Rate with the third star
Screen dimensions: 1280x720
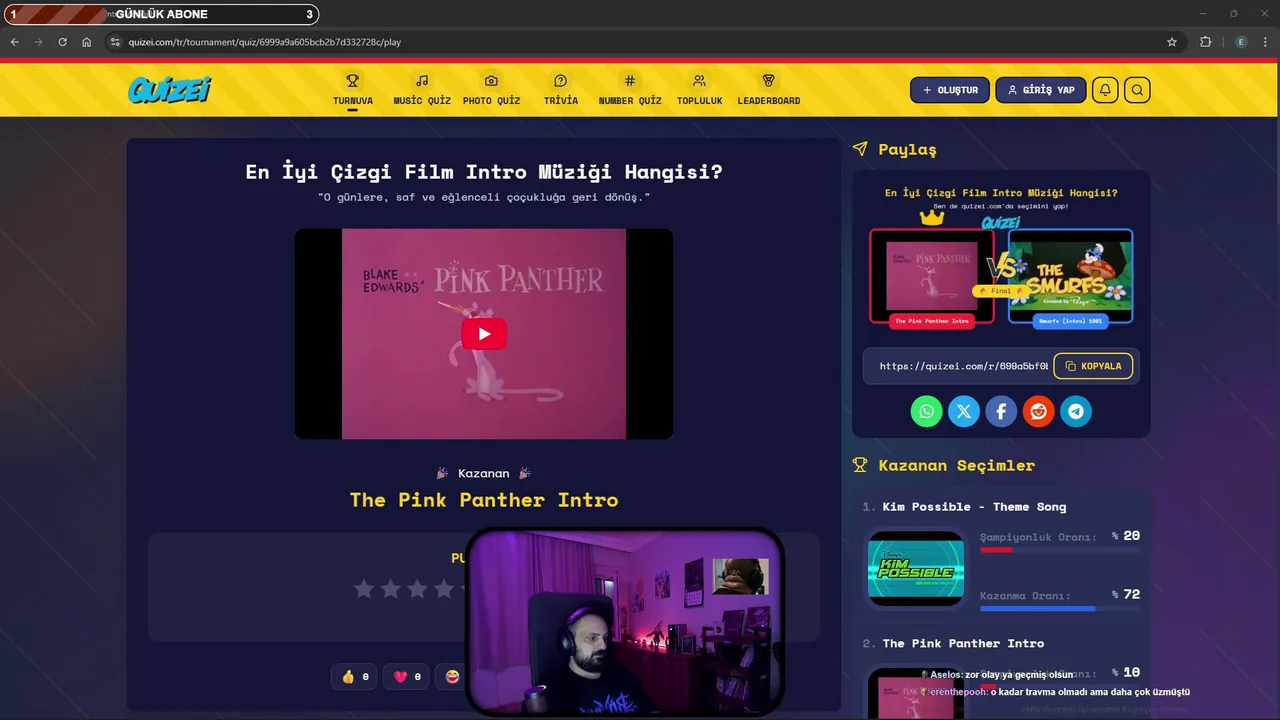coord(417,589)
